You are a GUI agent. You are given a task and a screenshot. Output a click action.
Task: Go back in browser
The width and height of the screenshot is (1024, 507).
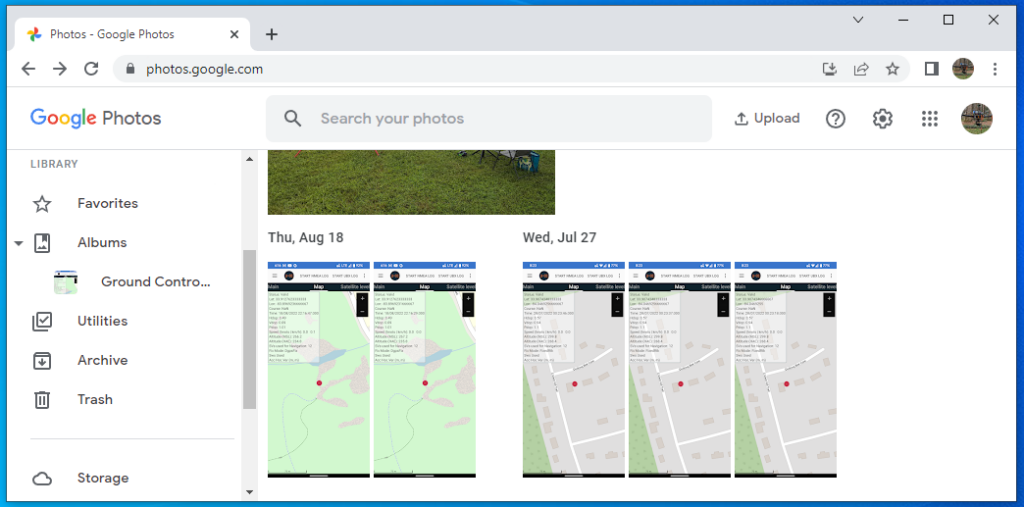click(28, 69)
